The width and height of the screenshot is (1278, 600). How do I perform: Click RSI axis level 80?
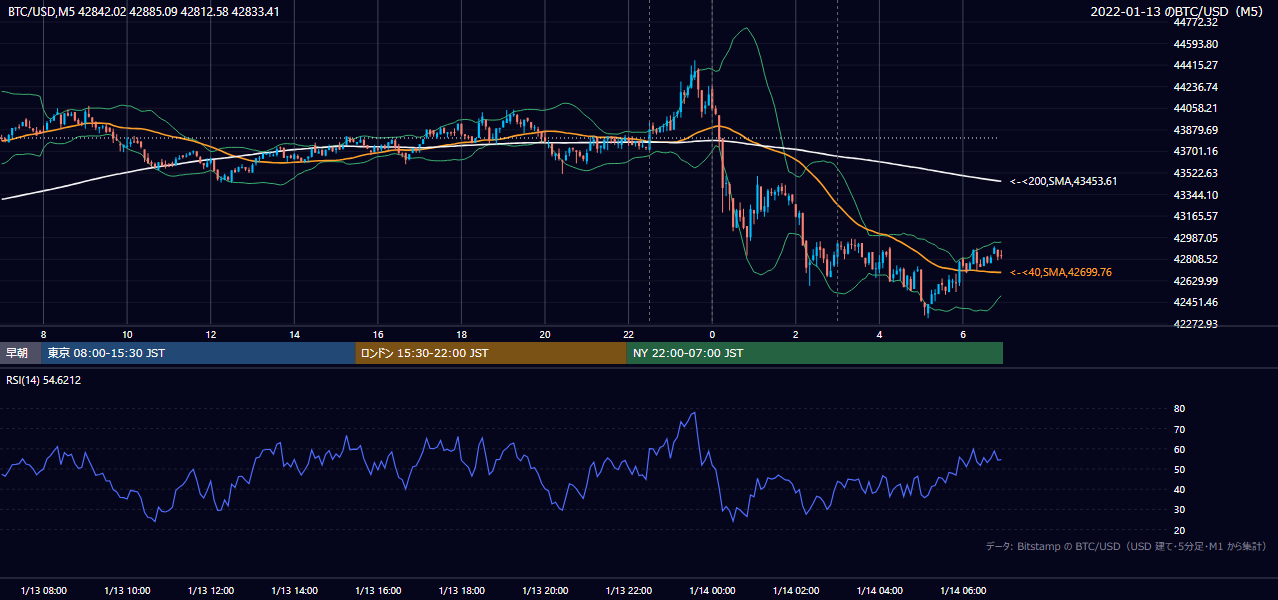(1179, 409)
